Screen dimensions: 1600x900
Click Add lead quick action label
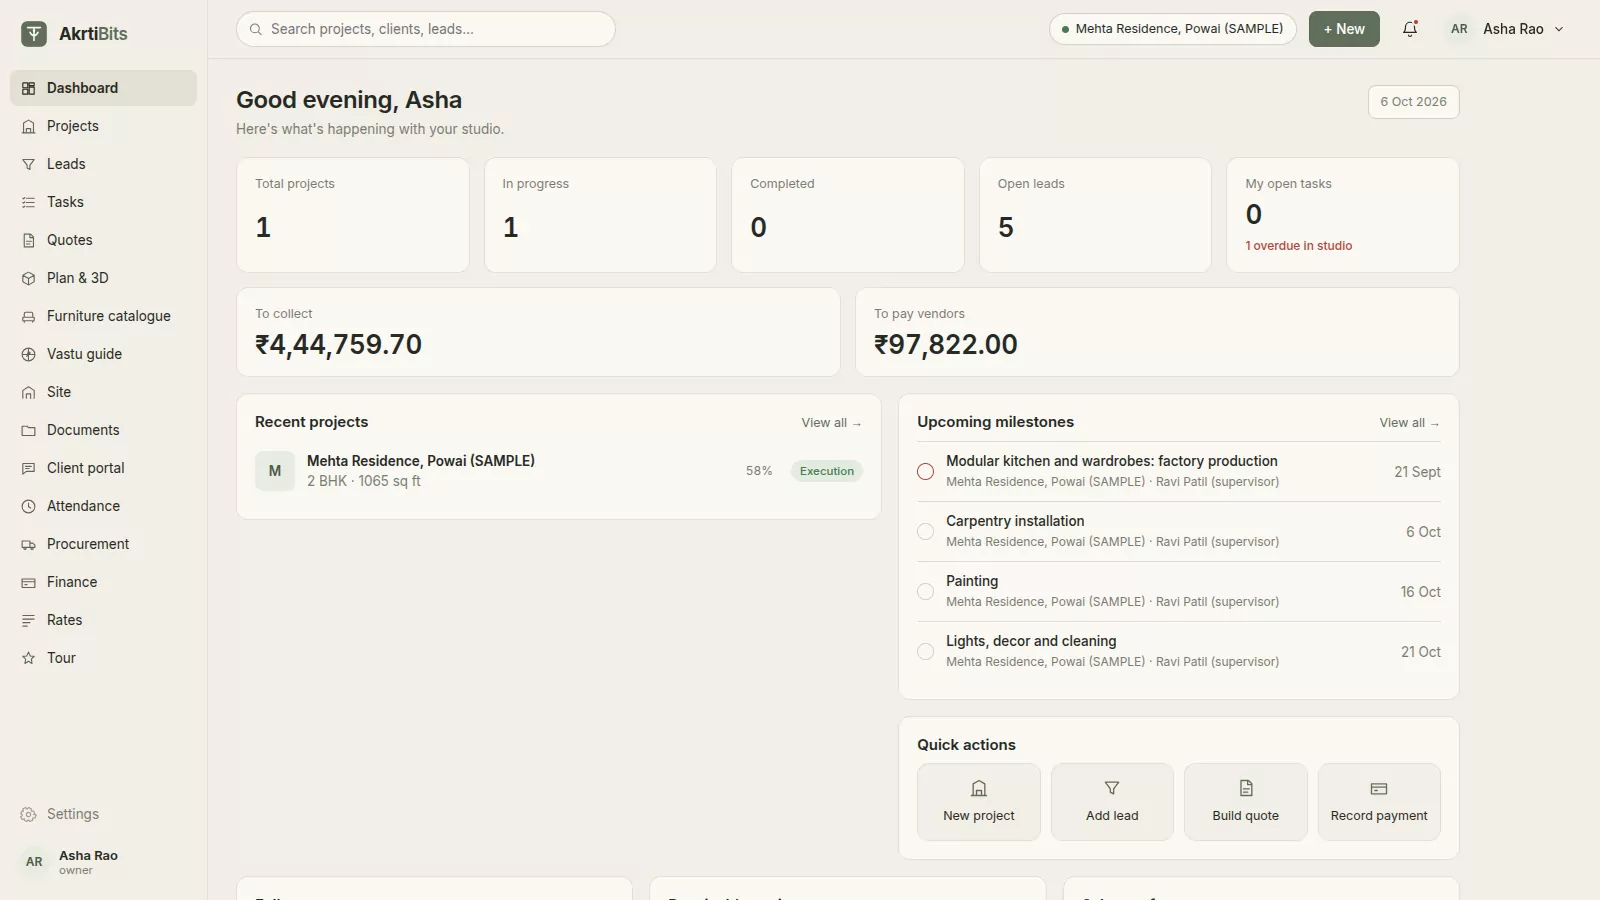(x=1112, y=816)
